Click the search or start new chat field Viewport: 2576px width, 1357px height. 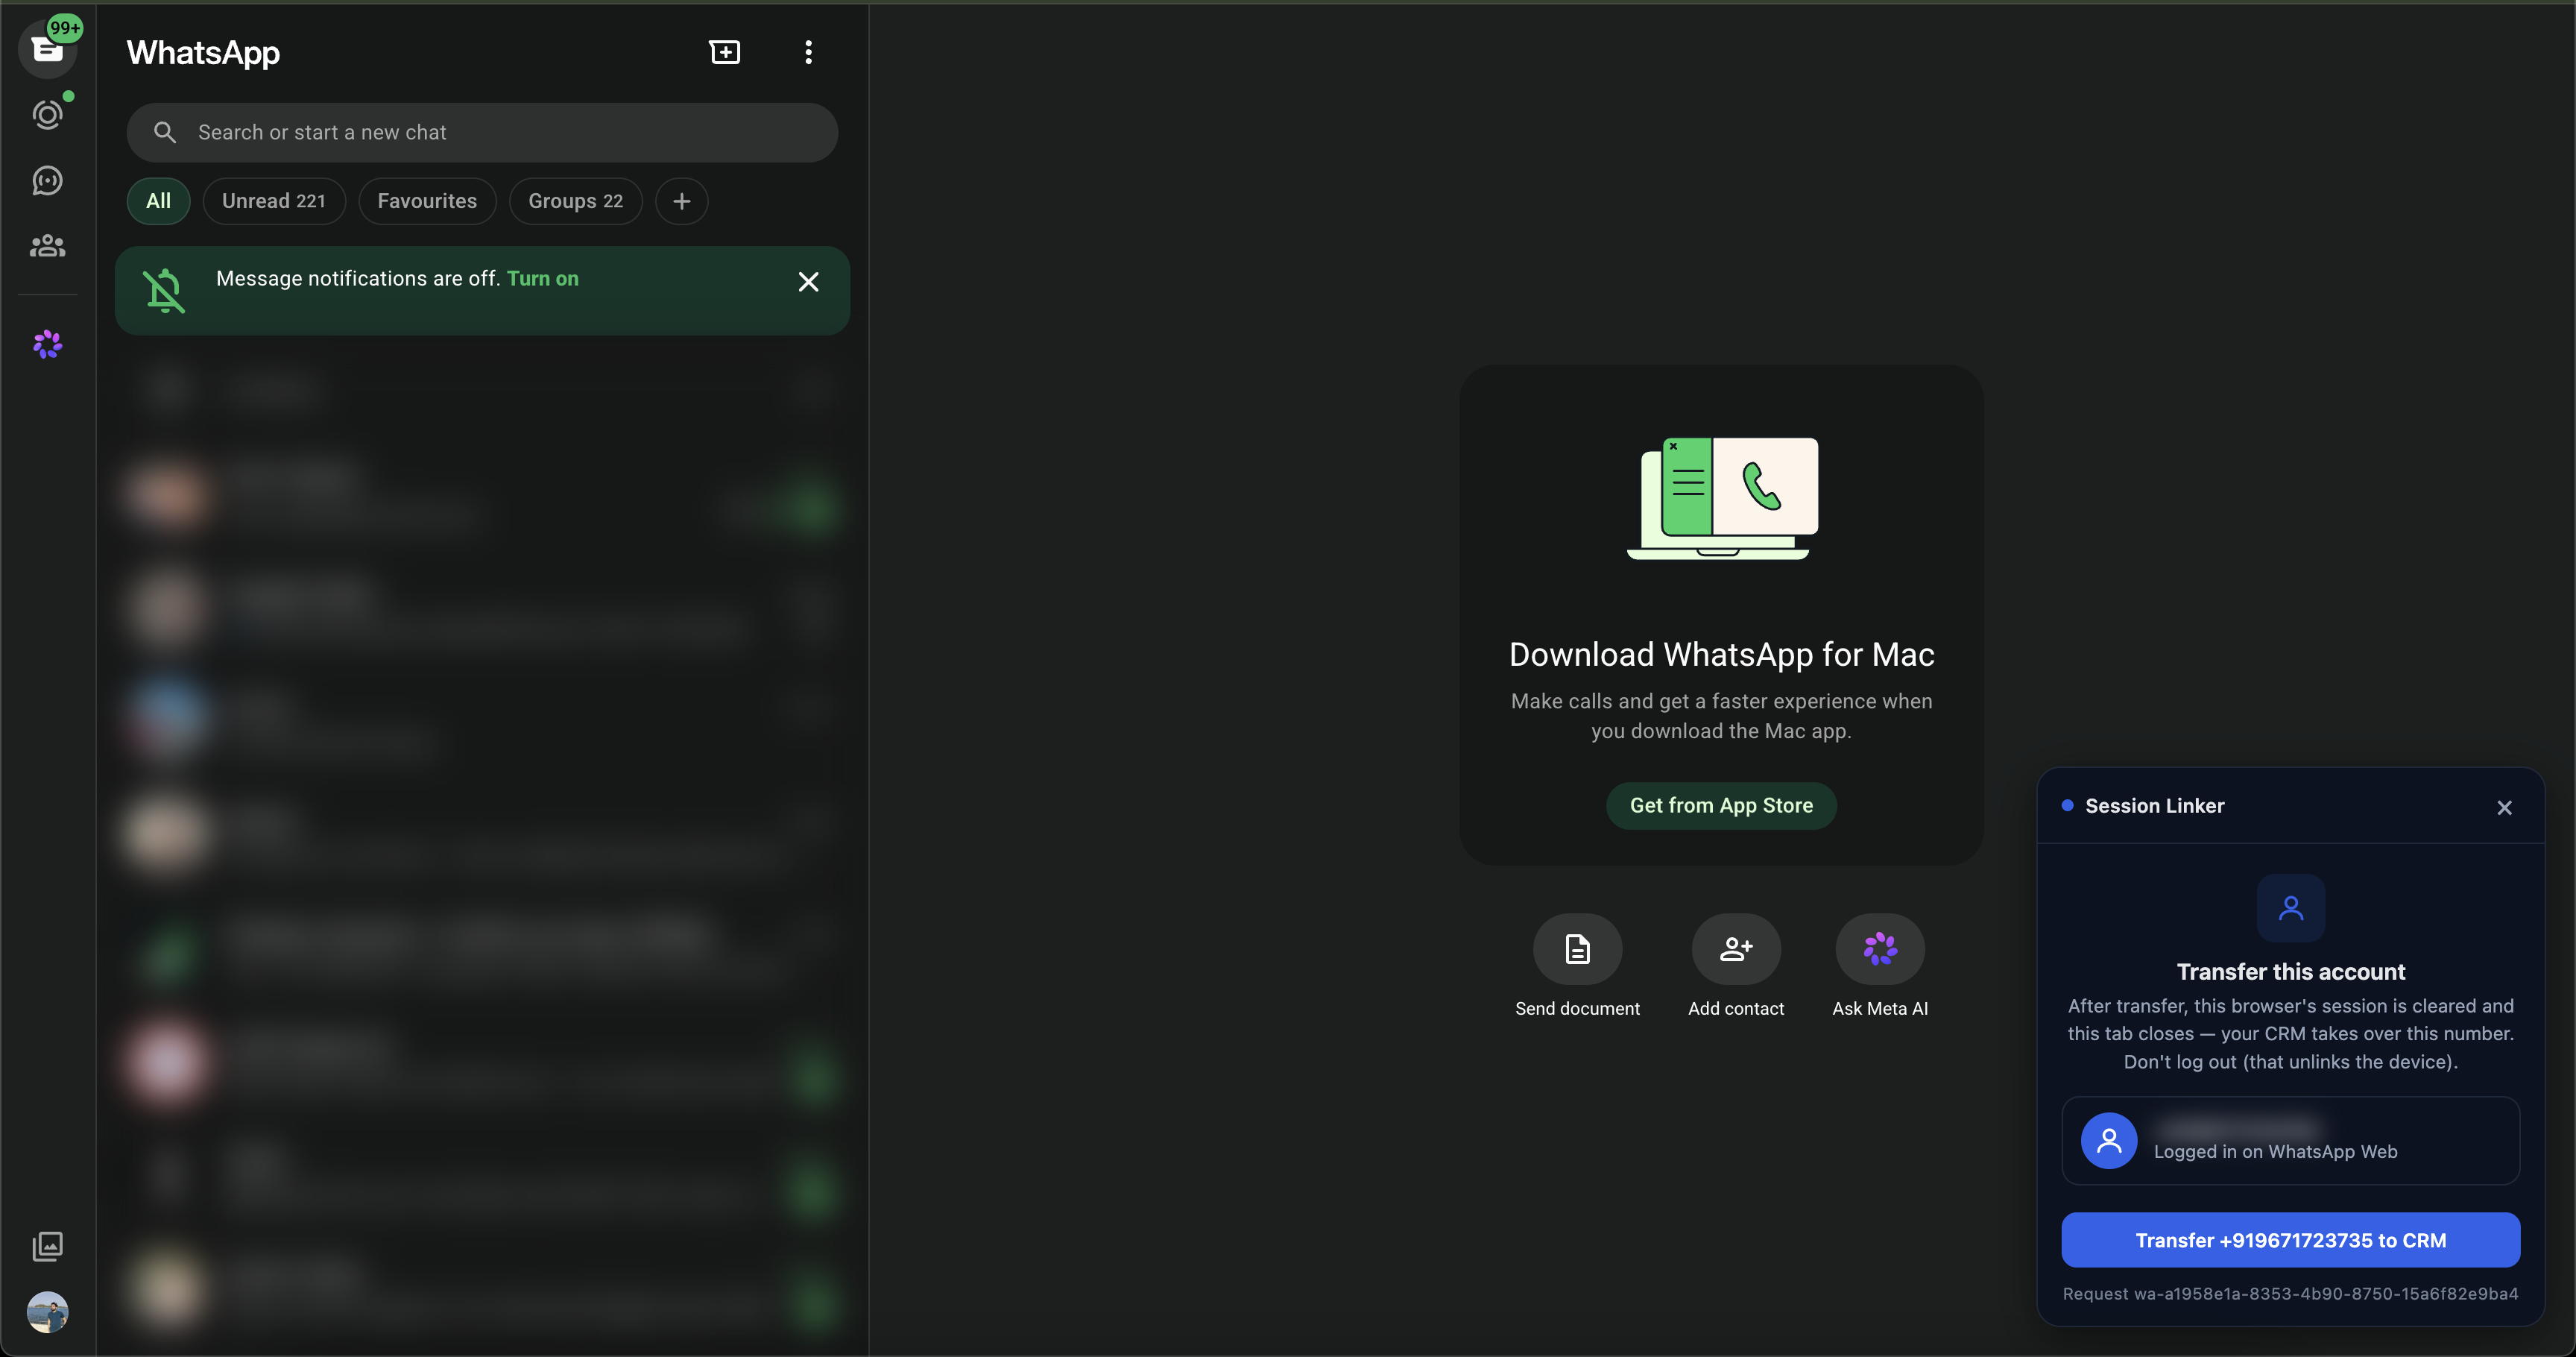[x=482, y=133]
